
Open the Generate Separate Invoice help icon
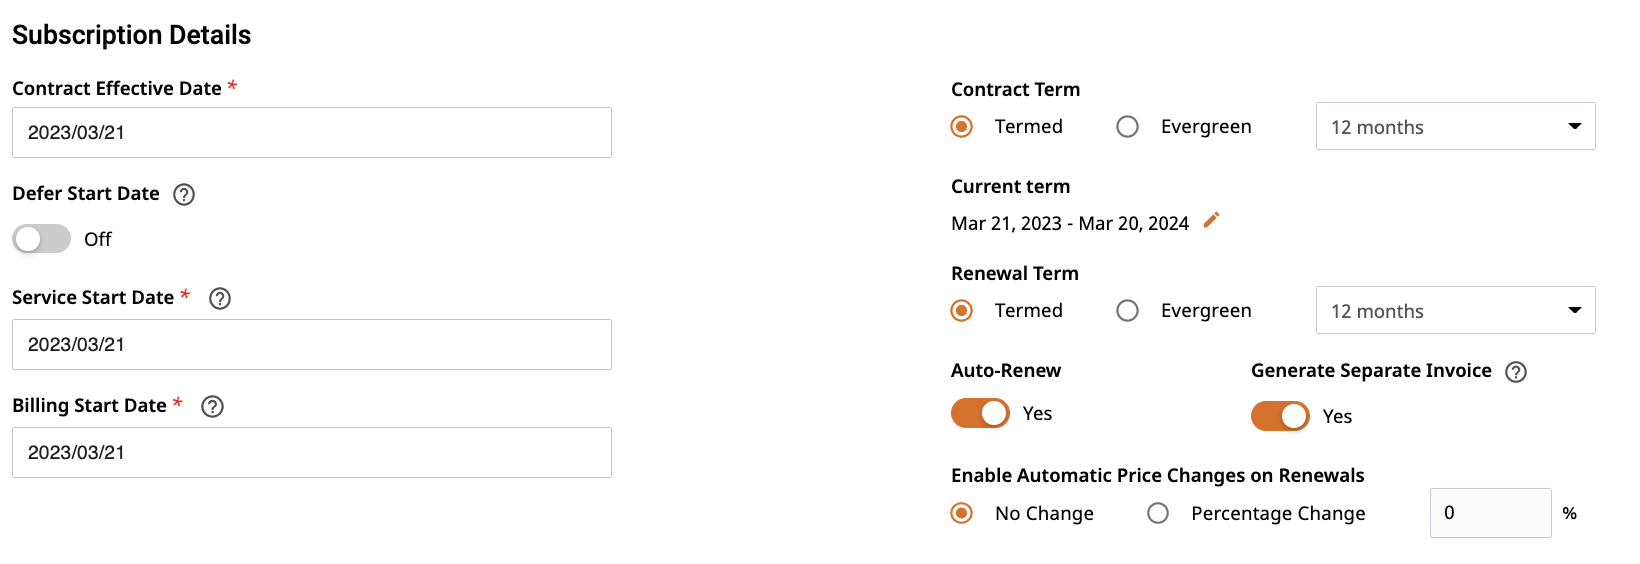(1516, 372)
